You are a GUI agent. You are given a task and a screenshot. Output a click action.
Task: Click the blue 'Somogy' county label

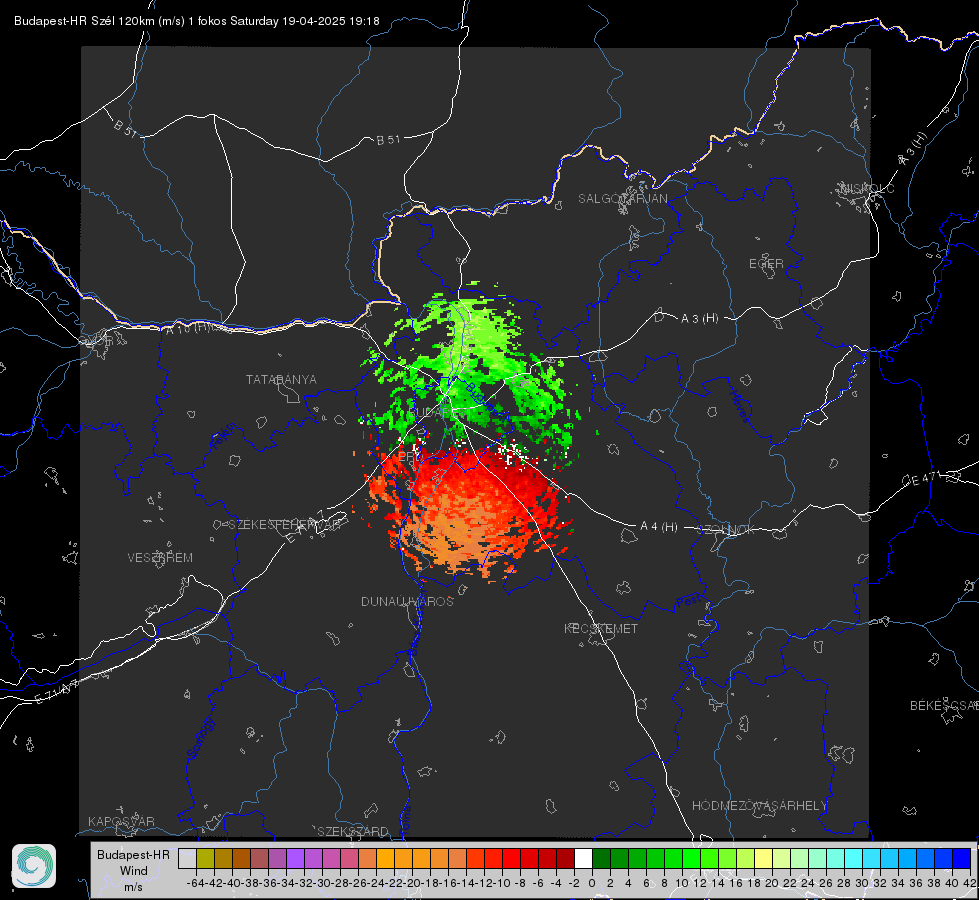[200, 738]
